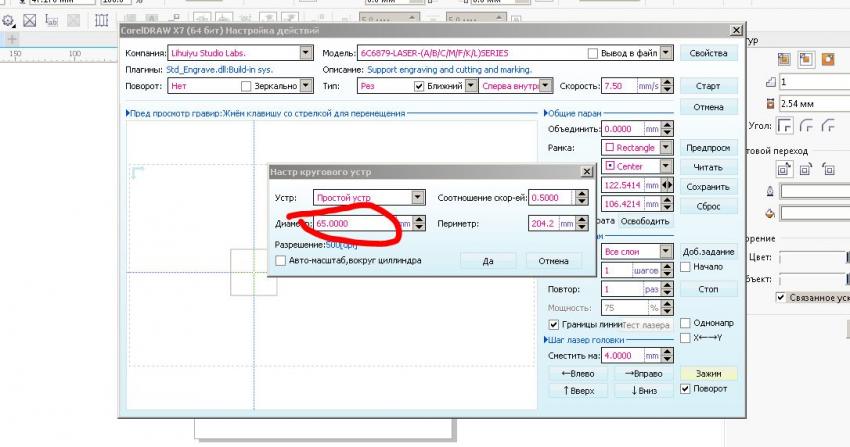Uncheck the Поворот checkbox

pyautogui.click(x=685, y=389)
